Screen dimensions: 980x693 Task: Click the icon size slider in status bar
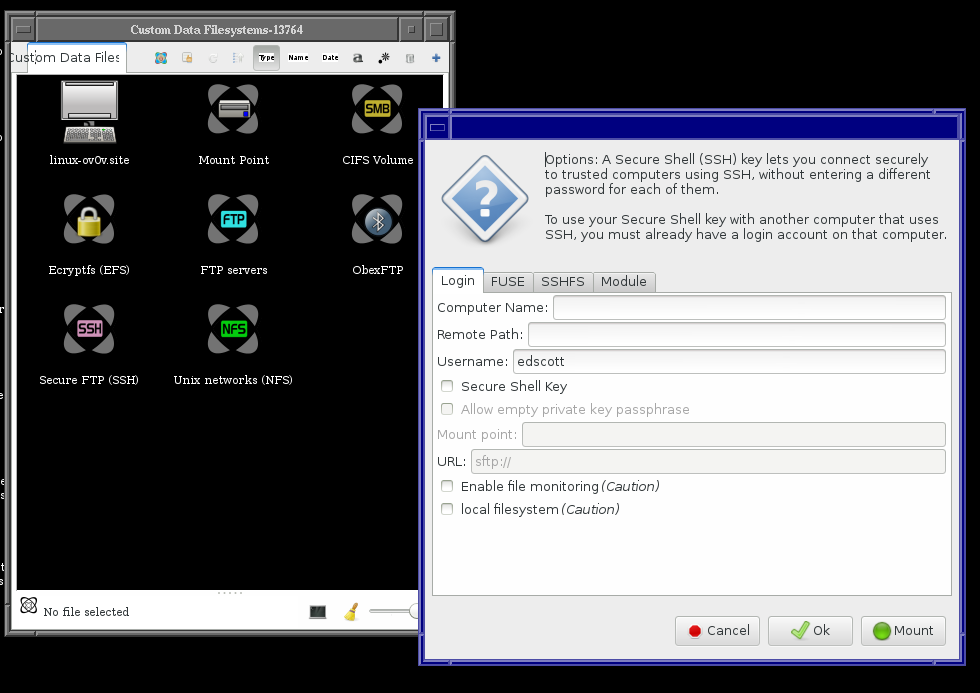click(392, 611)
